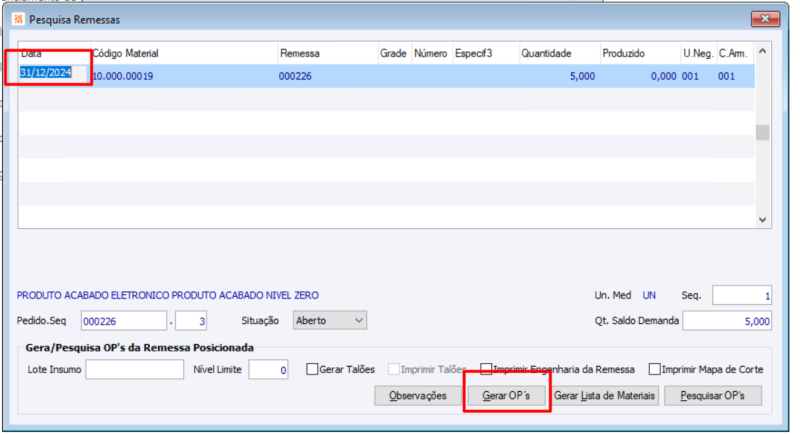Screen dimensions: 800x434
Task: Click the scroll down arrow of the grid
Action: 762,220
